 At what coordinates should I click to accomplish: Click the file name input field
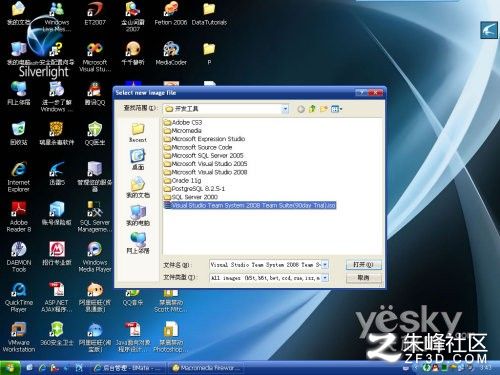point(266,265)
